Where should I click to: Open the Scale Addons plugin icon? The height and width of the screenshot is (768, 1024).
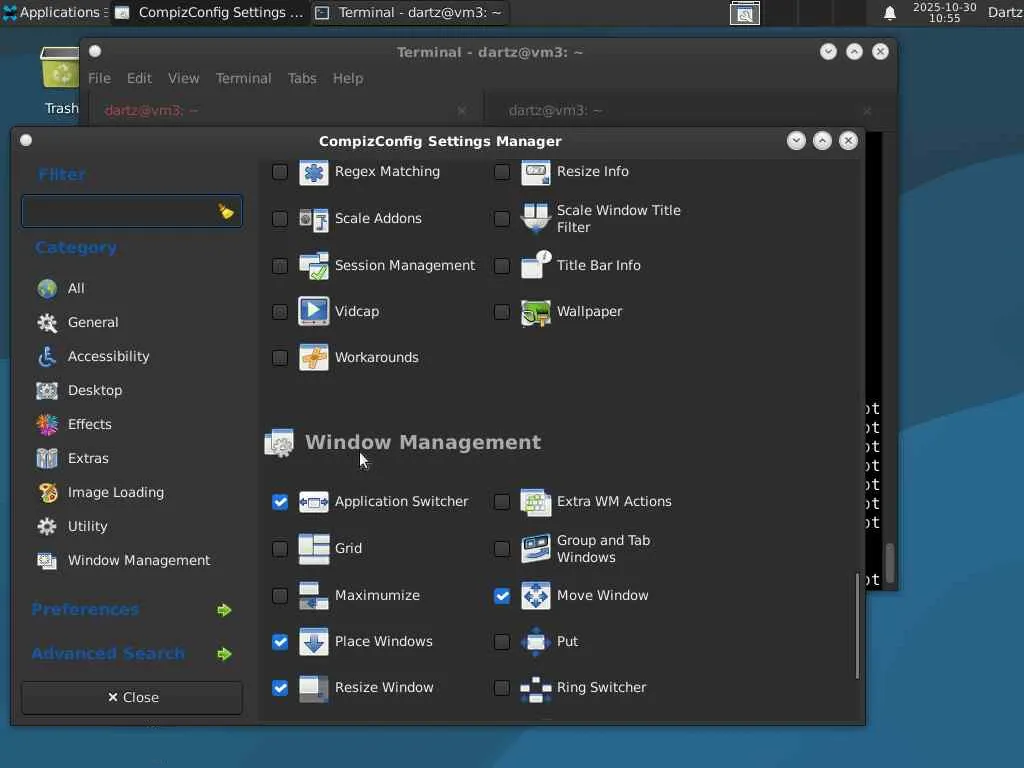[x=313, y=219]
